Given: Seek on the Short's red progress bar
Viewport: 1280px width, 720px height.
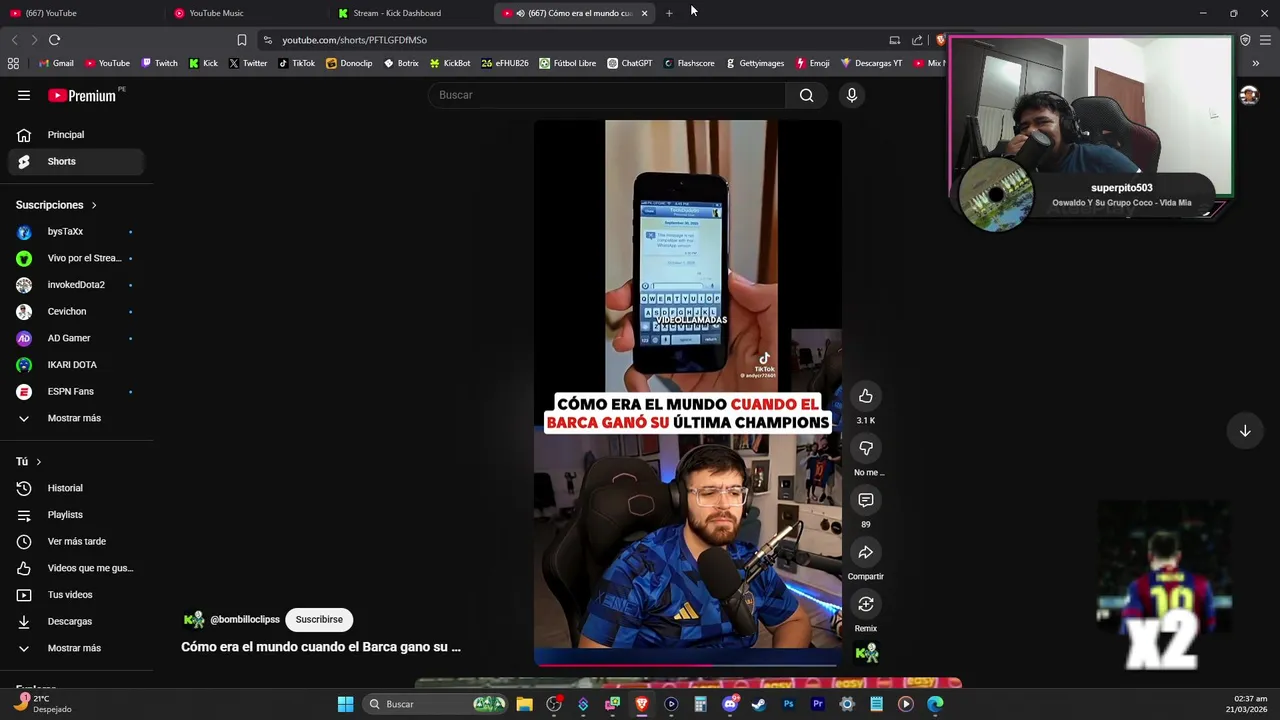Looking at the screenshot, I should pos(687,664).
